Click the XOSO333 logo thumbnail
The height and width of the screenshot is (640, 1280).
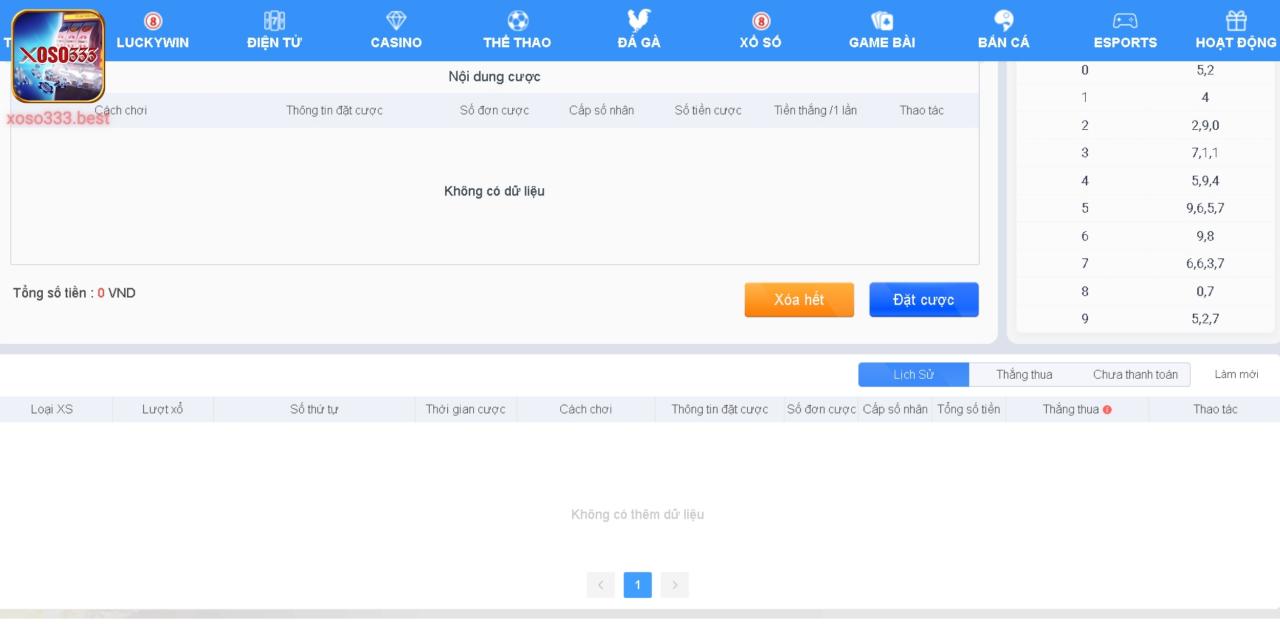(58, 56)
